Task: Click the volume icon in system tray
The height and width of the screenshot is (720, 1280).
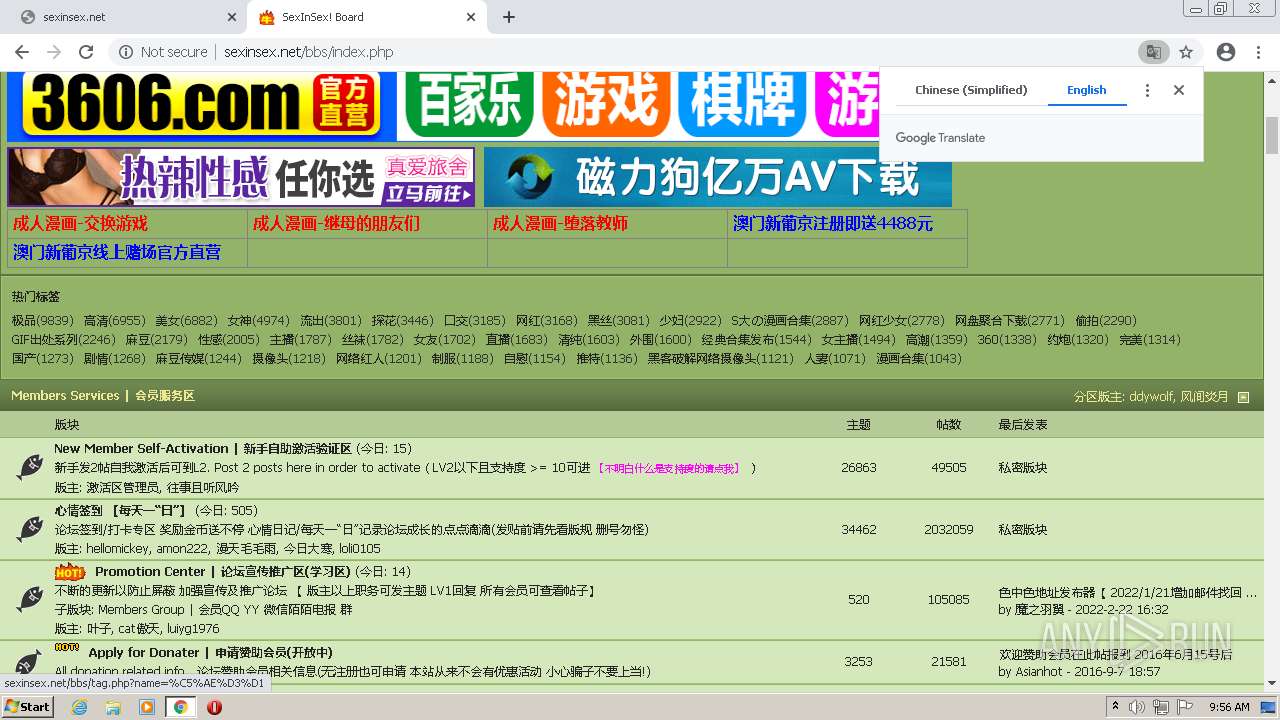Action: (1137, 707)
